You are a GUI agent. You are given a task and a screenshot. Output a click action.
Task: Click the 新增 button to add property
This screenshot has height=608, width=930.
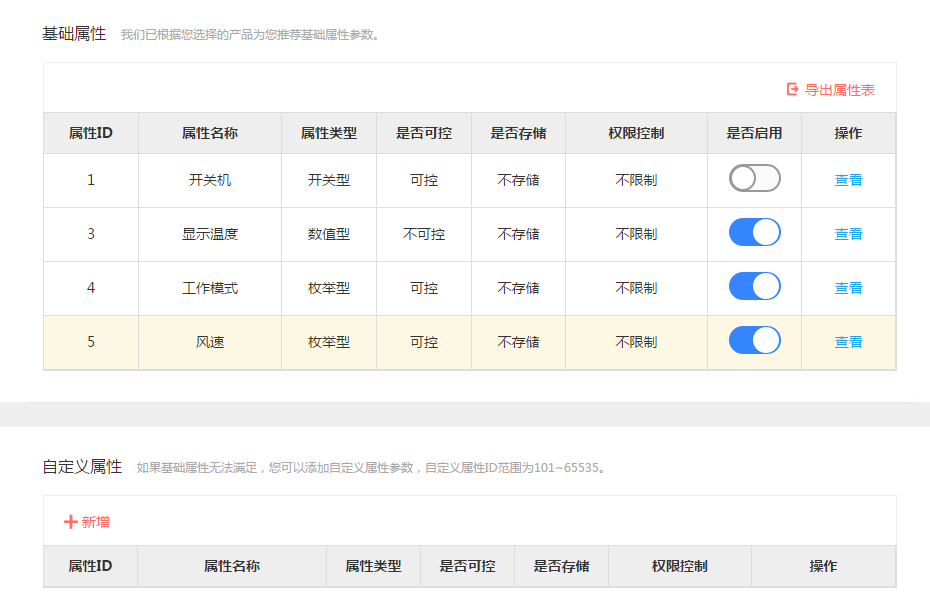(86, 522)
